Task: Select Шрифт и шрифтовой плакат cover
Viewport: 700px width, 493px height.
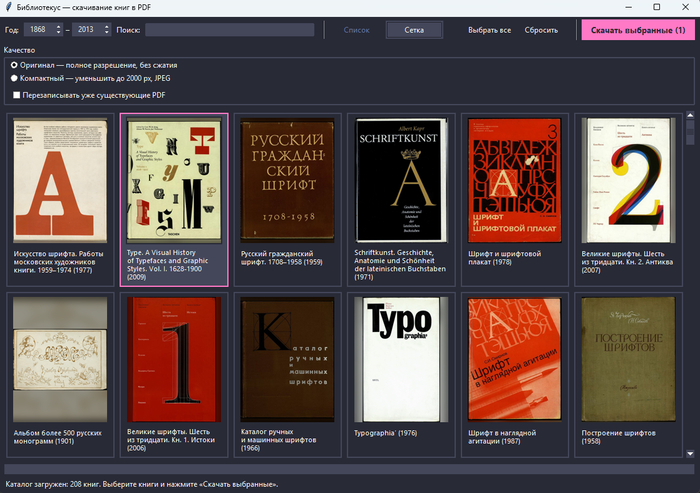Action: [514, 180]
